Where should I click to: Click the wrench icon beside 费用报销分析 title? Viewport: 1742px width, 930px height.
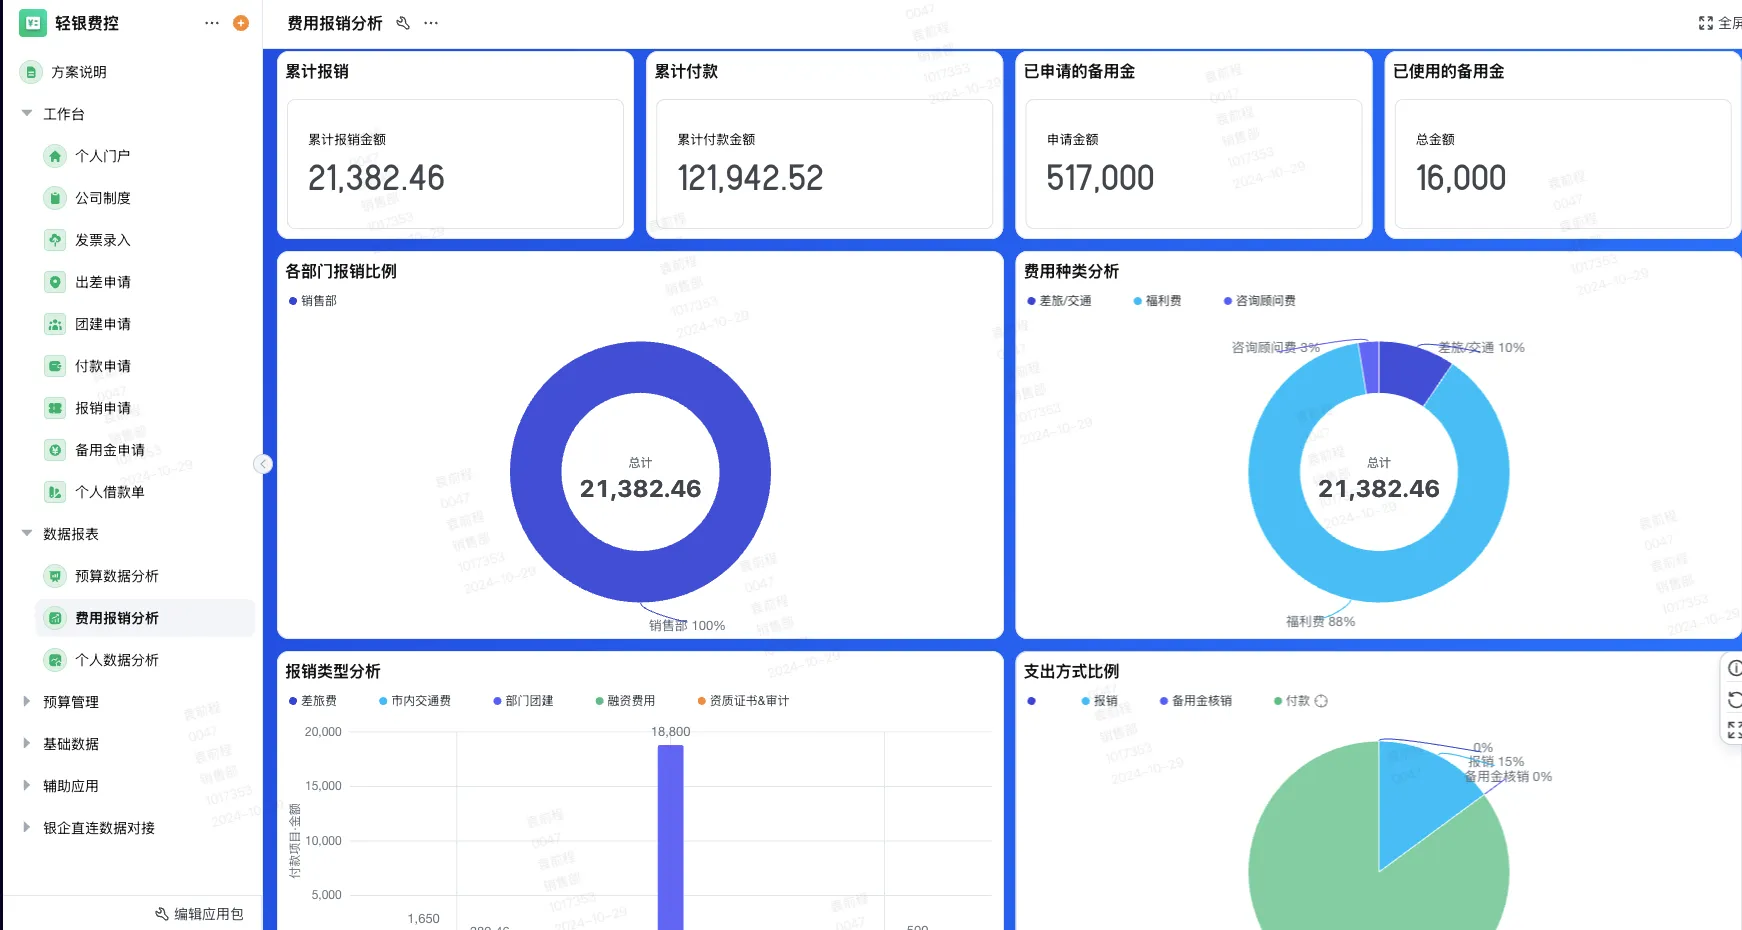pos(403,23)
